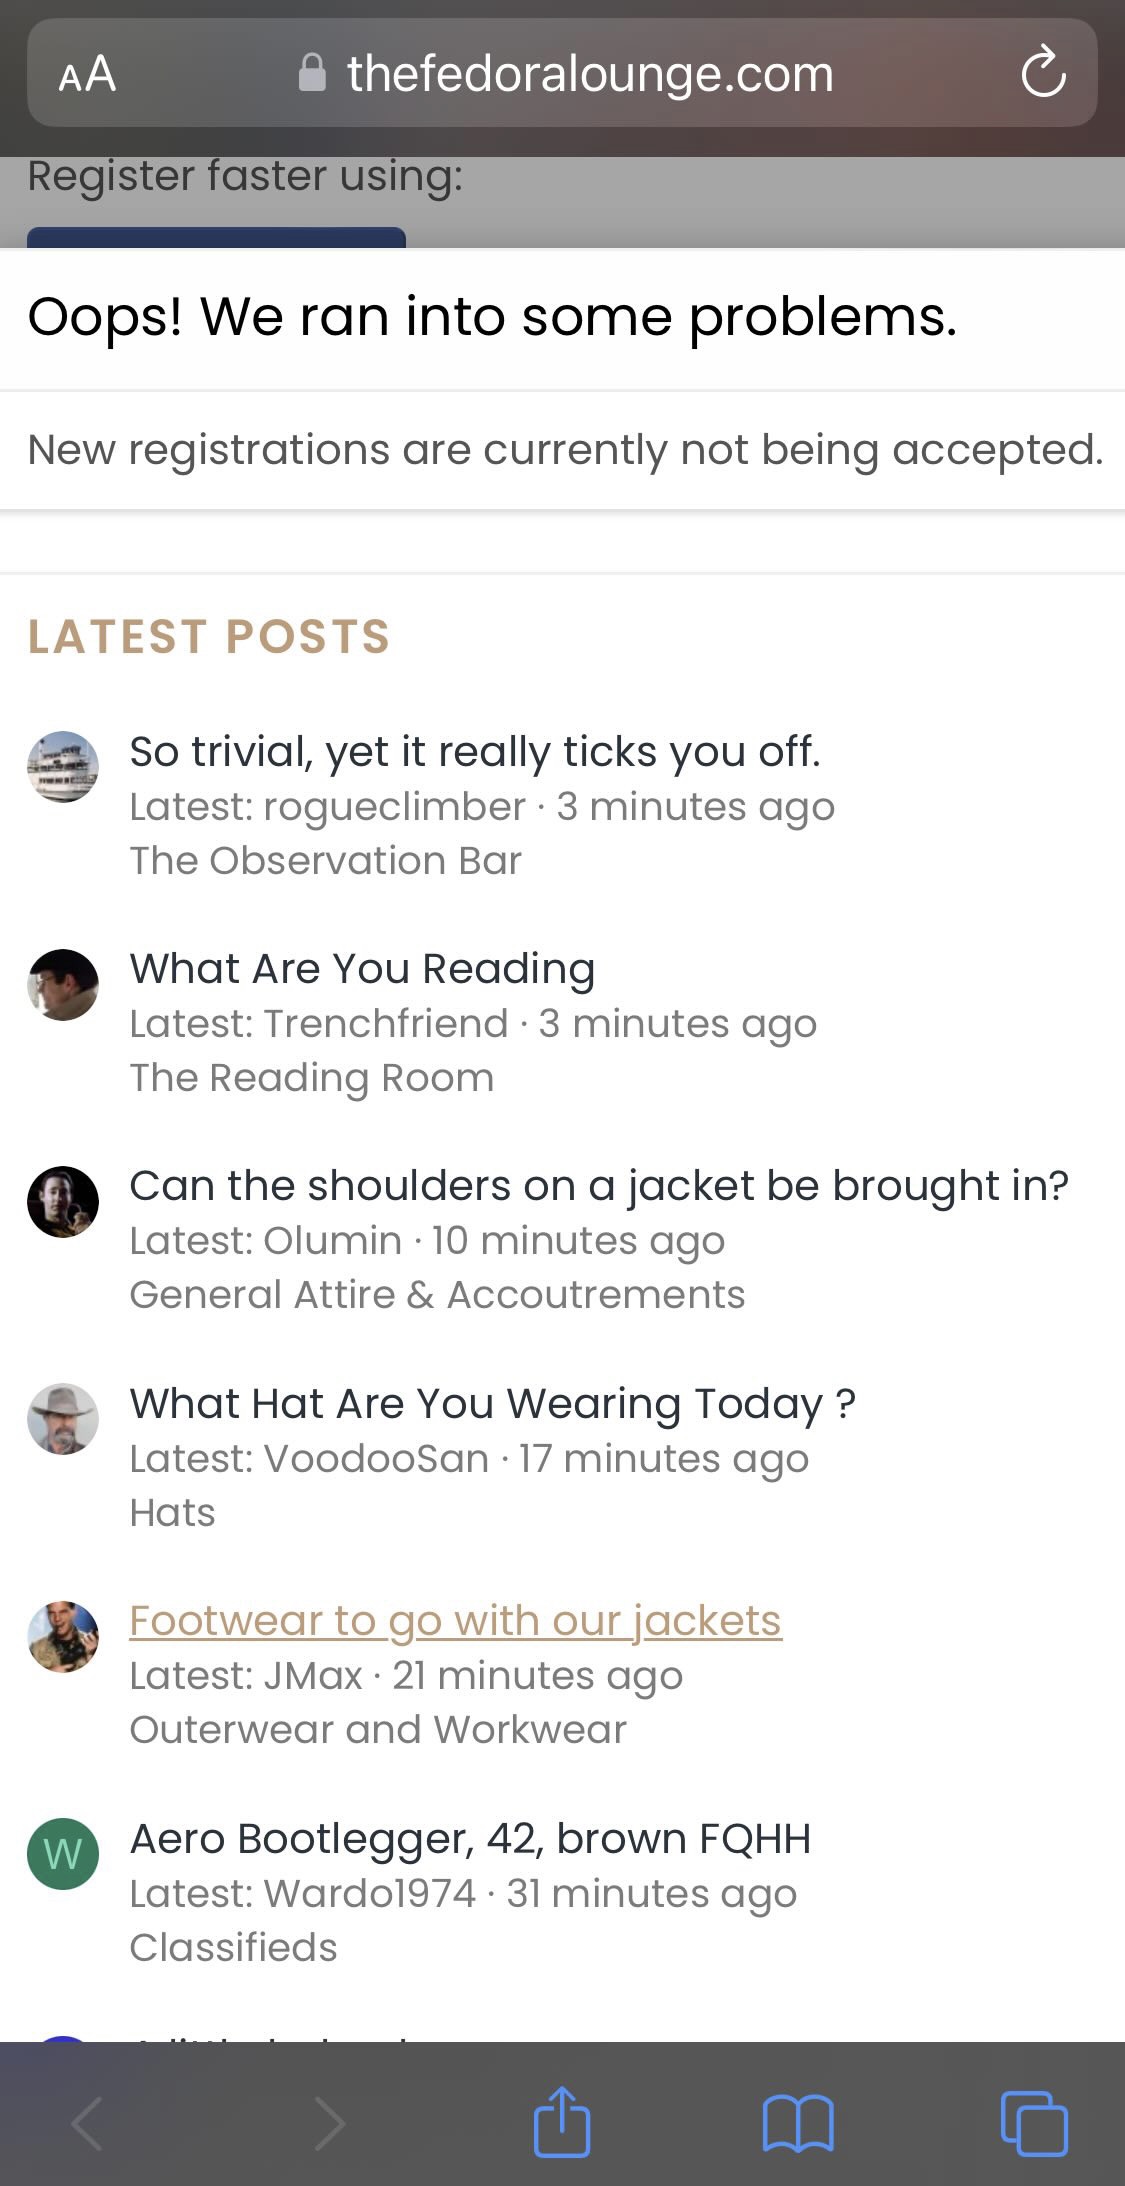Show open tabs with the tabs icon
1125x2186 pixels.
coord(1034,2122)
